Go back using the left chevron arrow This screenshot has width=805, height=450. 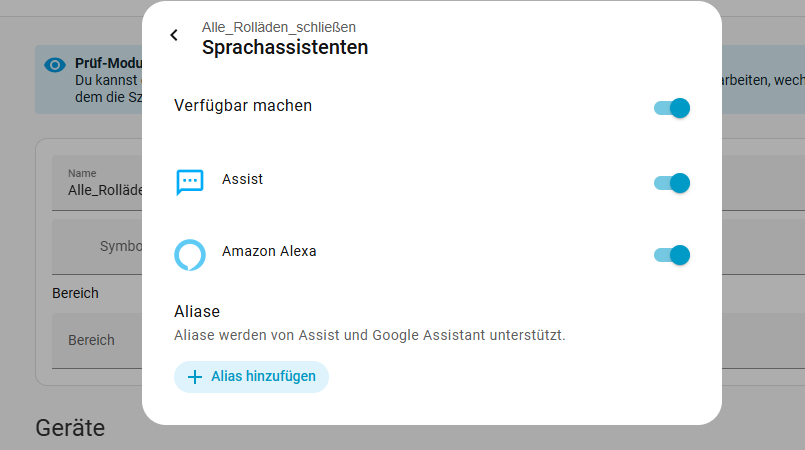click(x=174, y=35)
